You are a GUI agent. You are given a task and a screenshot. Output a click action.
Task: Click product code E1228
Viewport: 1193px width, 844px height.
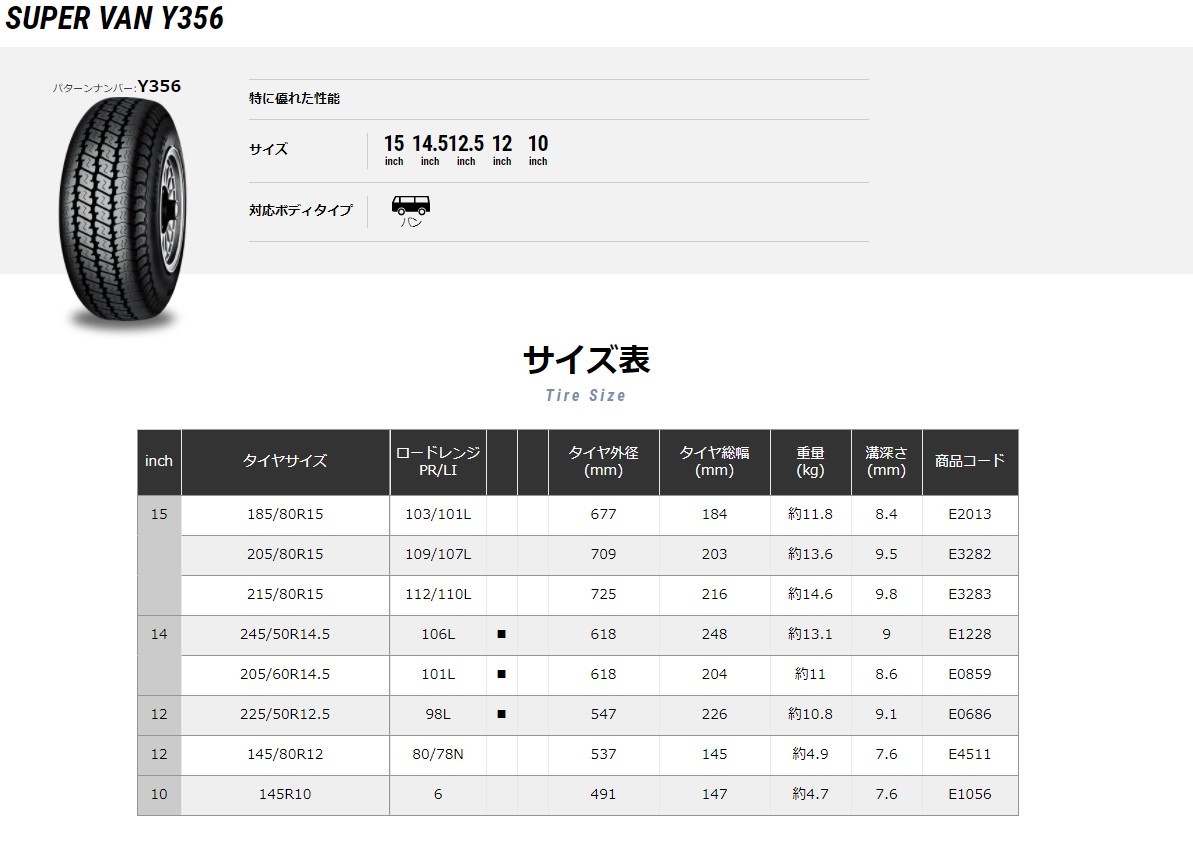(x=970, y=635)
